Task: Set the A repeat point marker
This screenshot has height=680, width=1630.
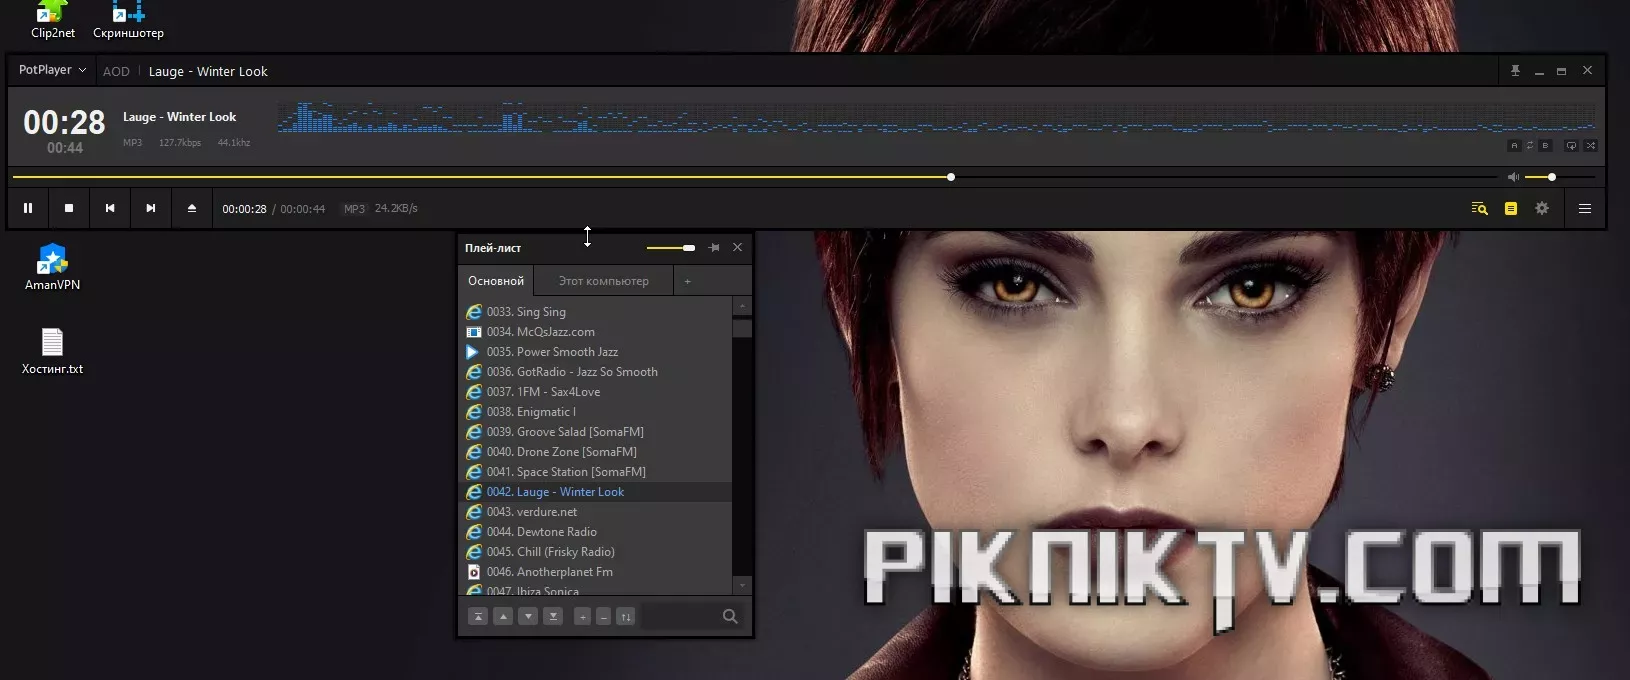Action: 1514,146
